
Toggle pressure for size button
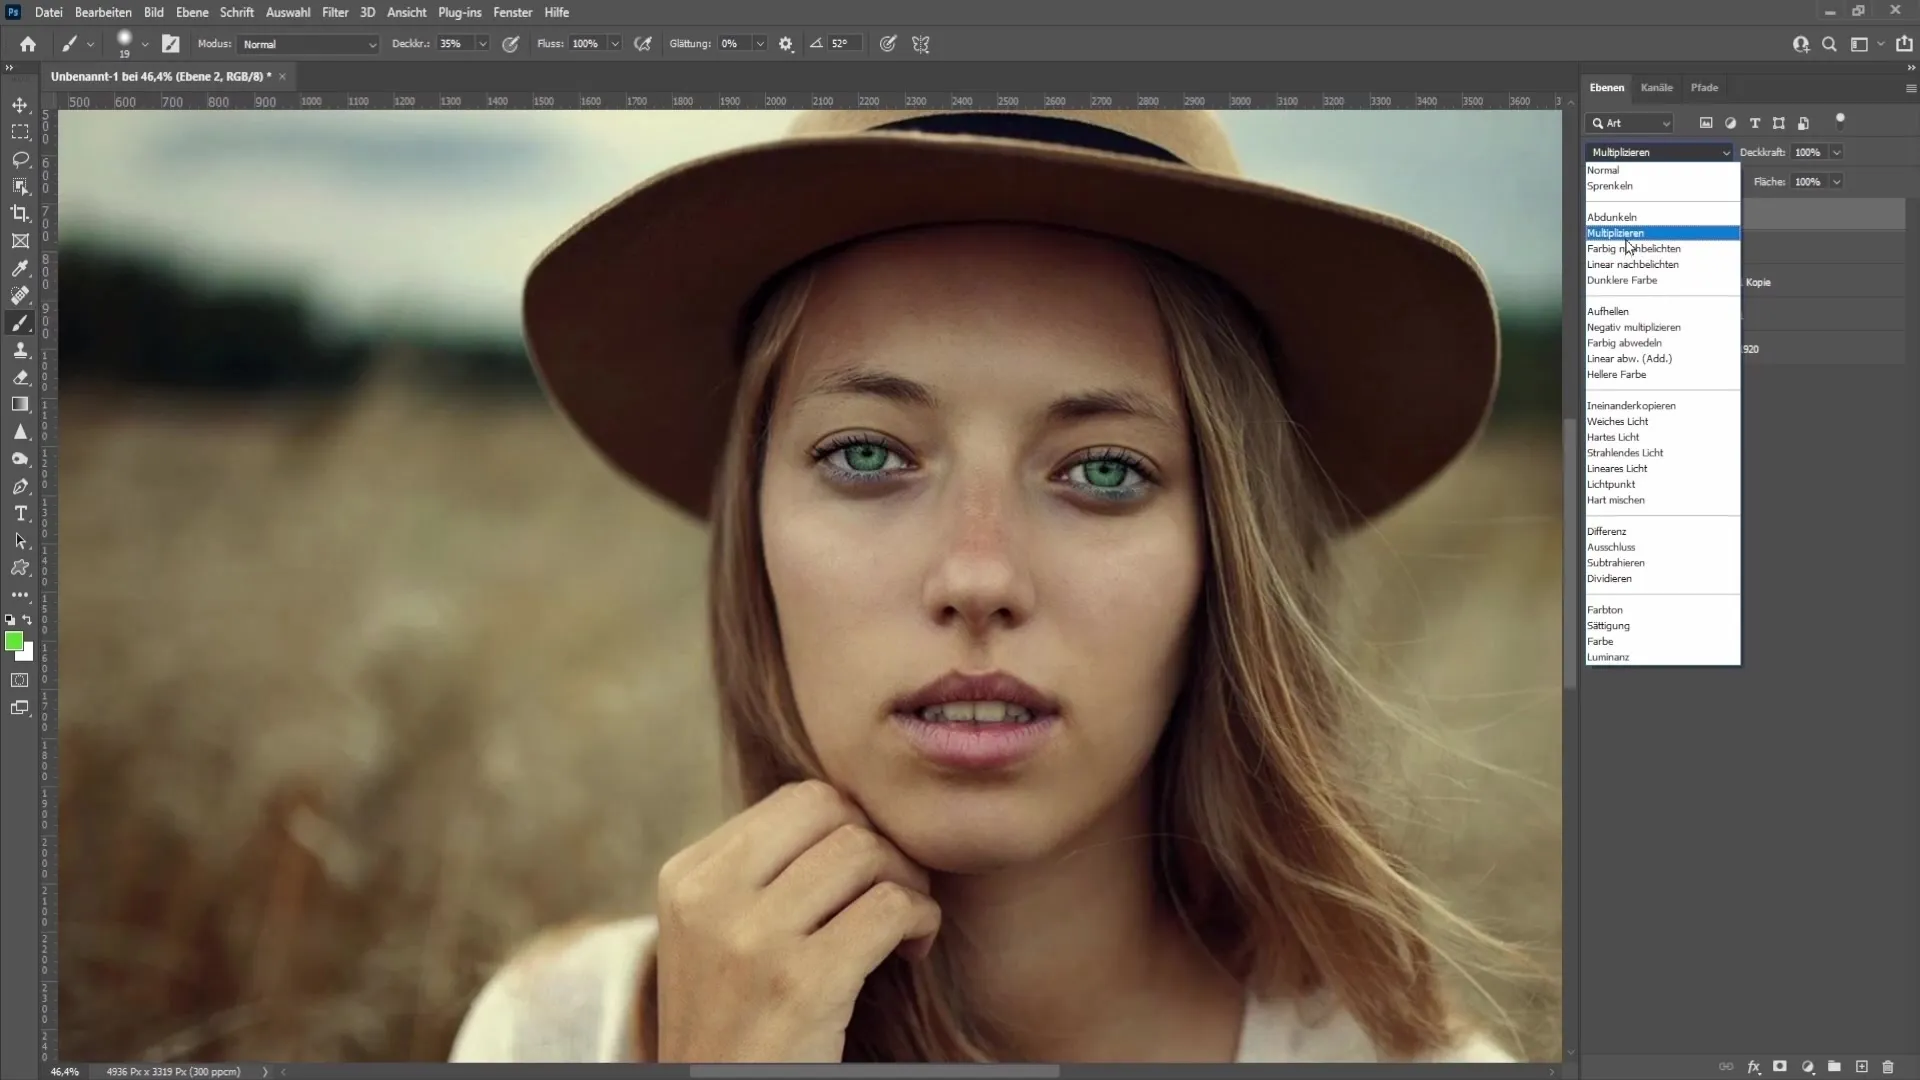pyautogui.click(x=888, y=44)
